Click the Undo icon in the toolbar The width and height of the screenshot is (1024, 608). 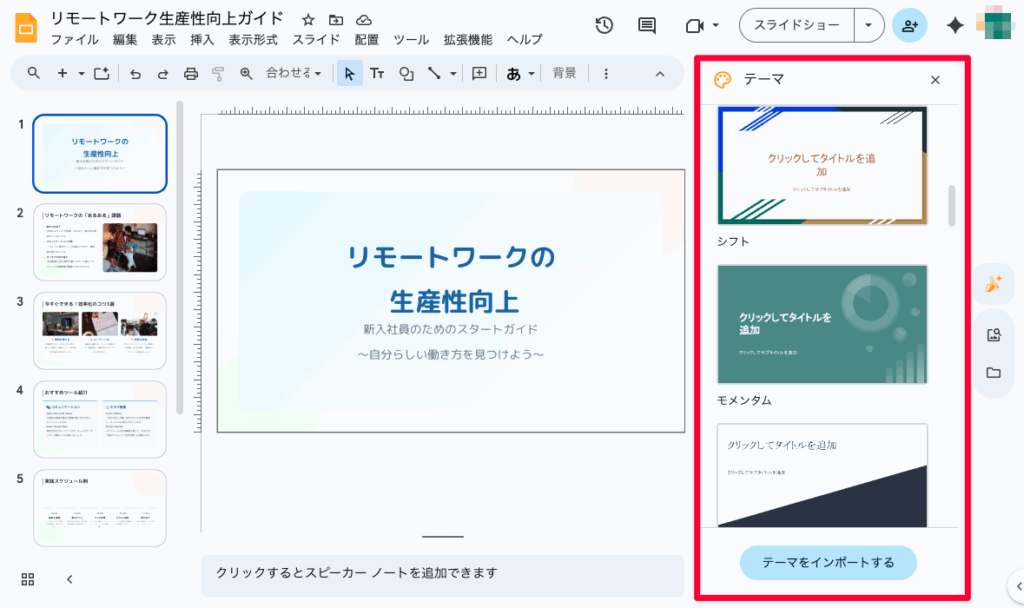135,73
